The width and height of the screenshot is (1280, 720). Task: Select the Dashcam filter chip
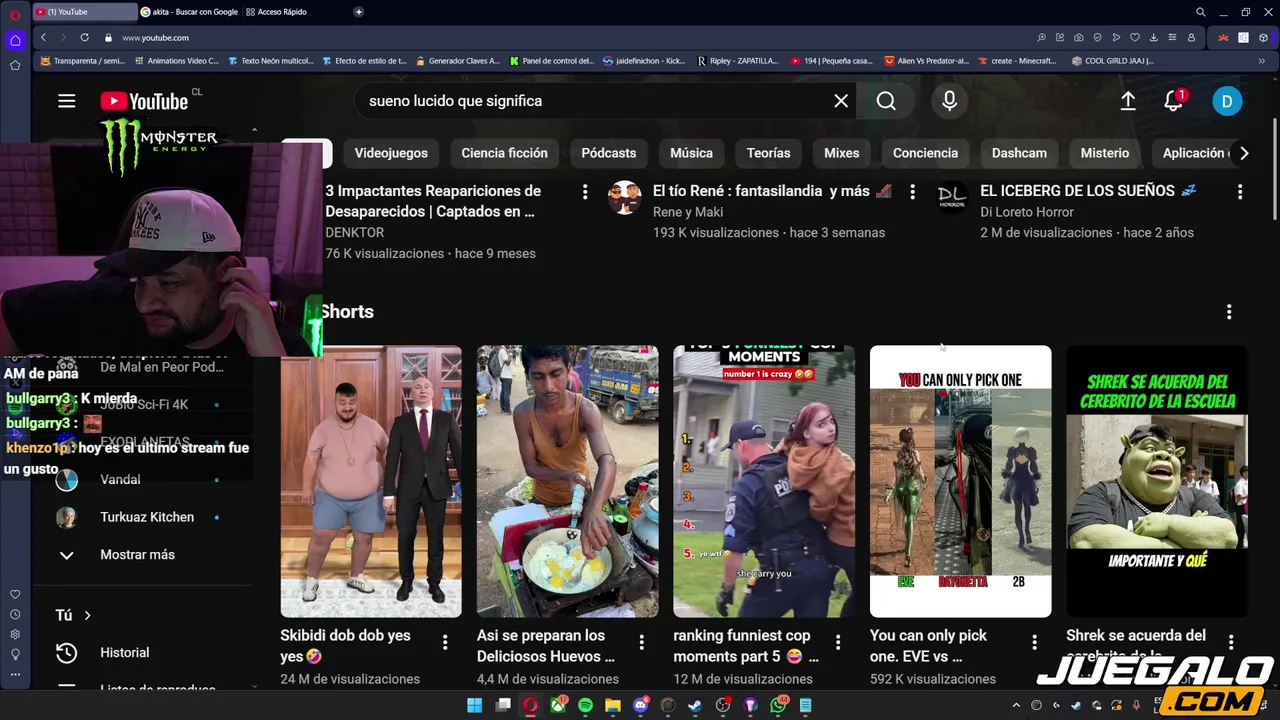click(1019, 153)
